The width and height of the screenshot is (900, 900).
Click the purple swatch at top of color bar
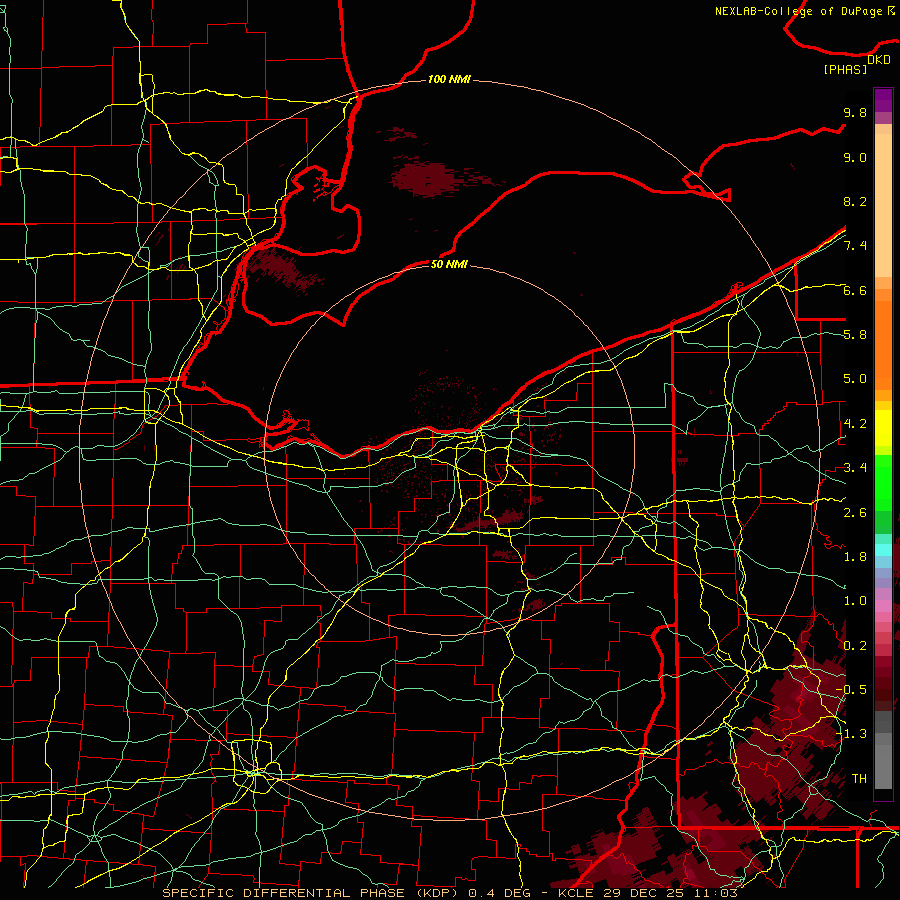click(x=883, y=100)
